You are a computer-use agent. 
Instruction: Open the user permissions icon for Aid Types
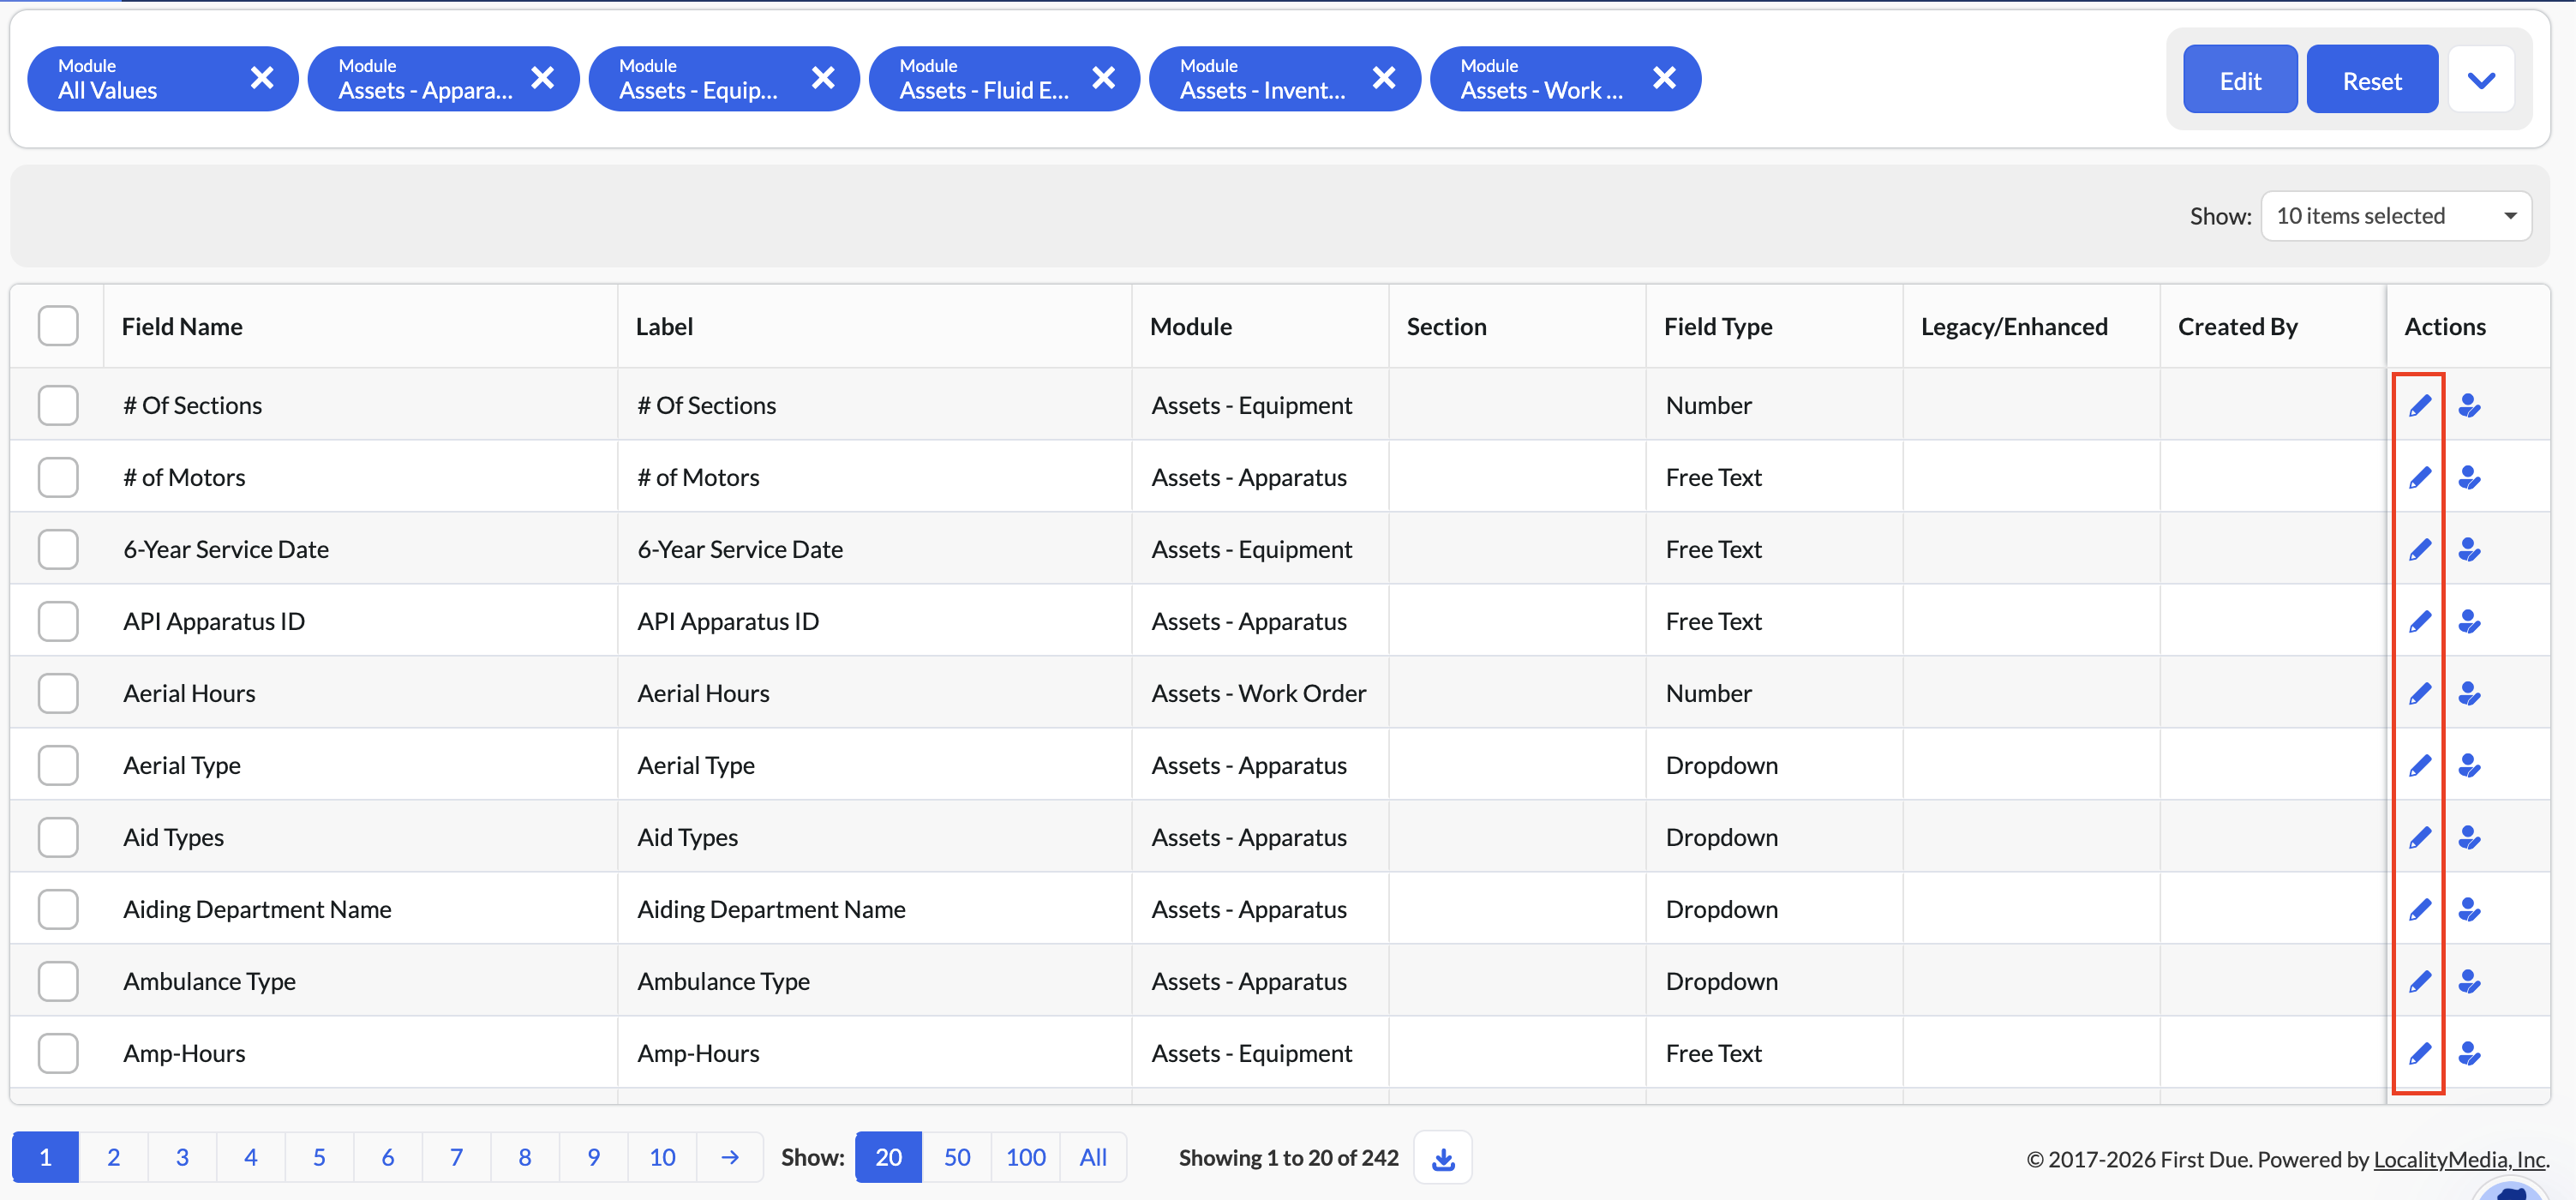(2469, 837)
